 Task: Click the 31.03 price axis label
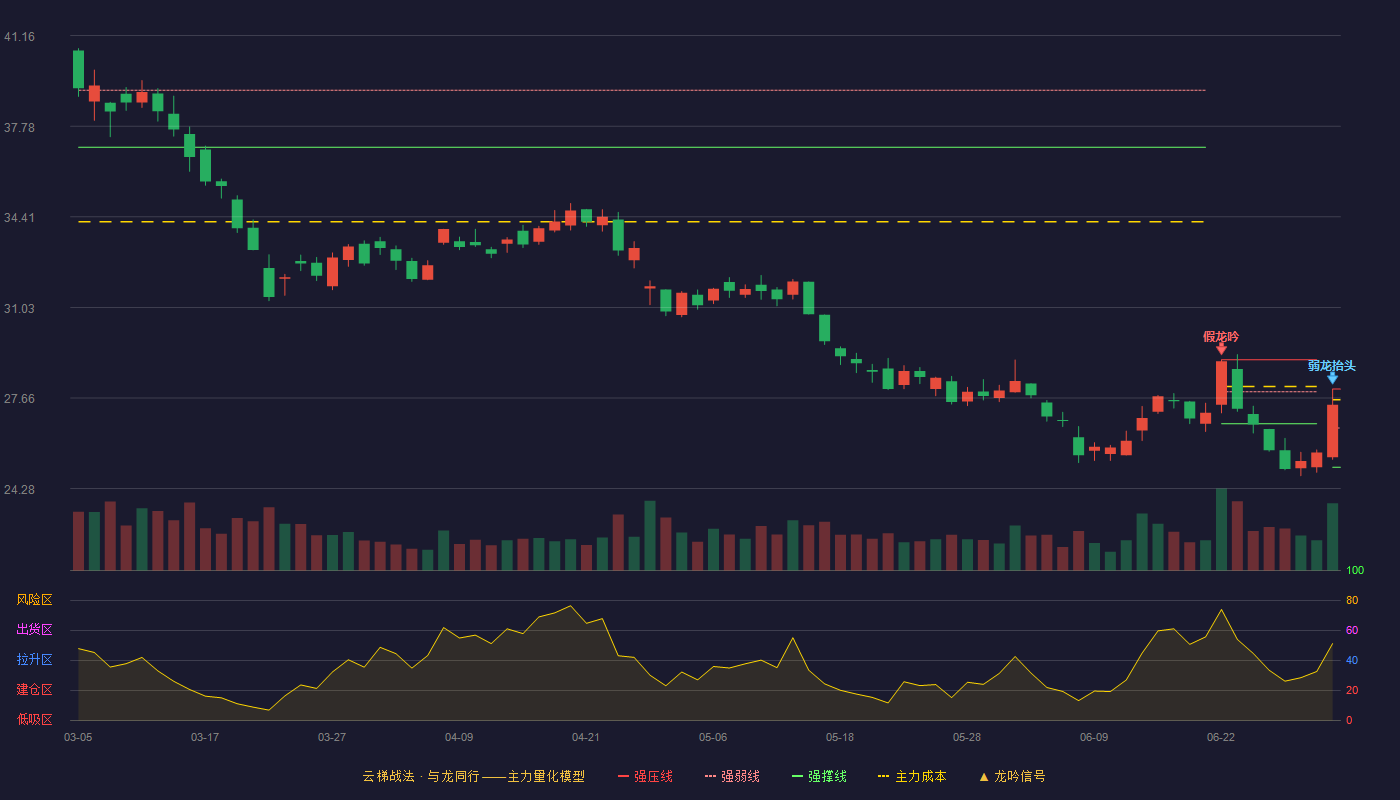(19, 309)
